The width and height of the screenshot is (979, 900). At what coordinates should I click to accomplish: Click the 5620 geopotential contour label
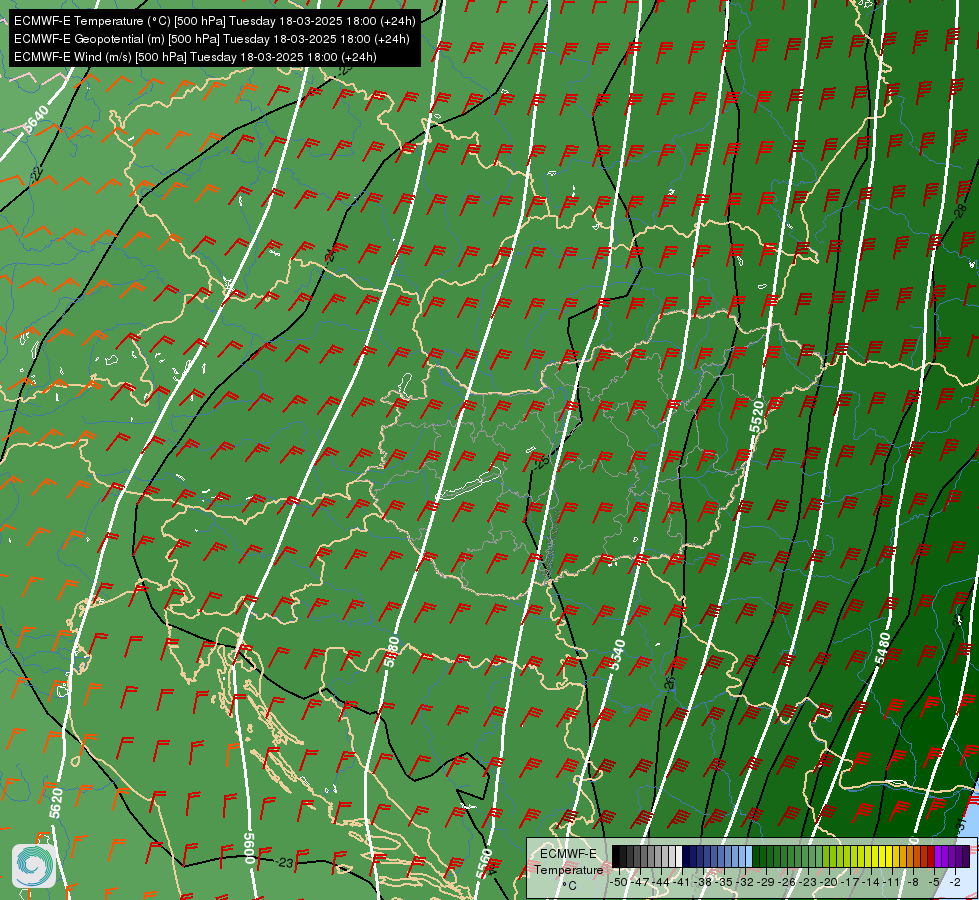click(x=56, y=803)
